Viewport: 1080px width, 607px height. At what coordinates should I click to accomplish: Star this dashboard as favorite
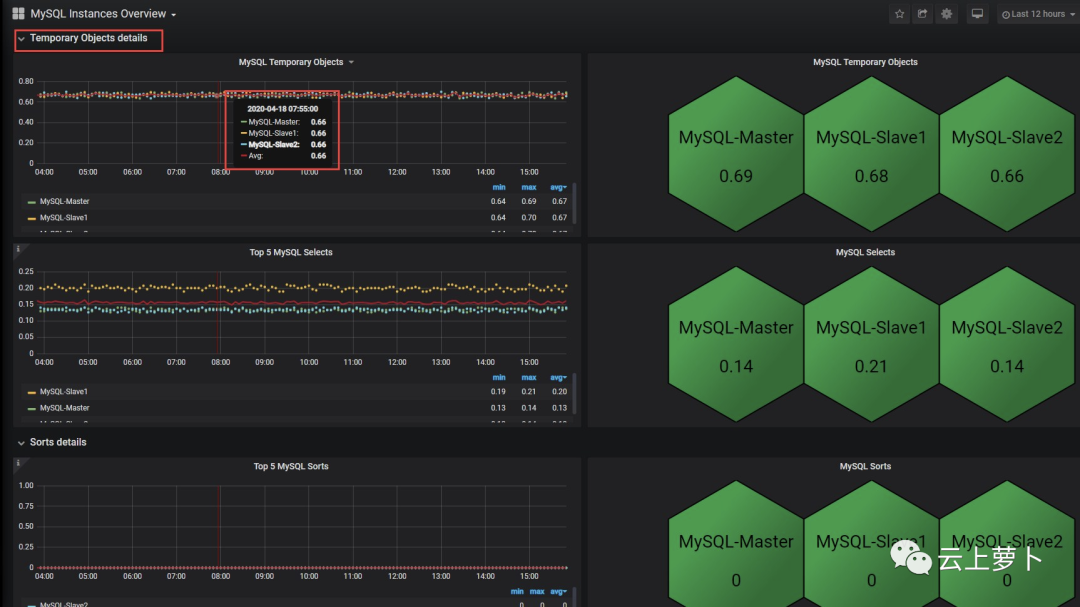tap(900, 14)
